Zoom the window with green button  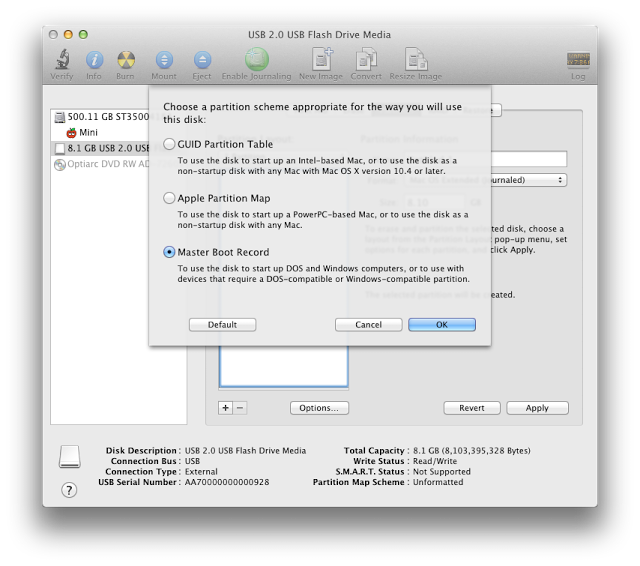tap(83, 35)
